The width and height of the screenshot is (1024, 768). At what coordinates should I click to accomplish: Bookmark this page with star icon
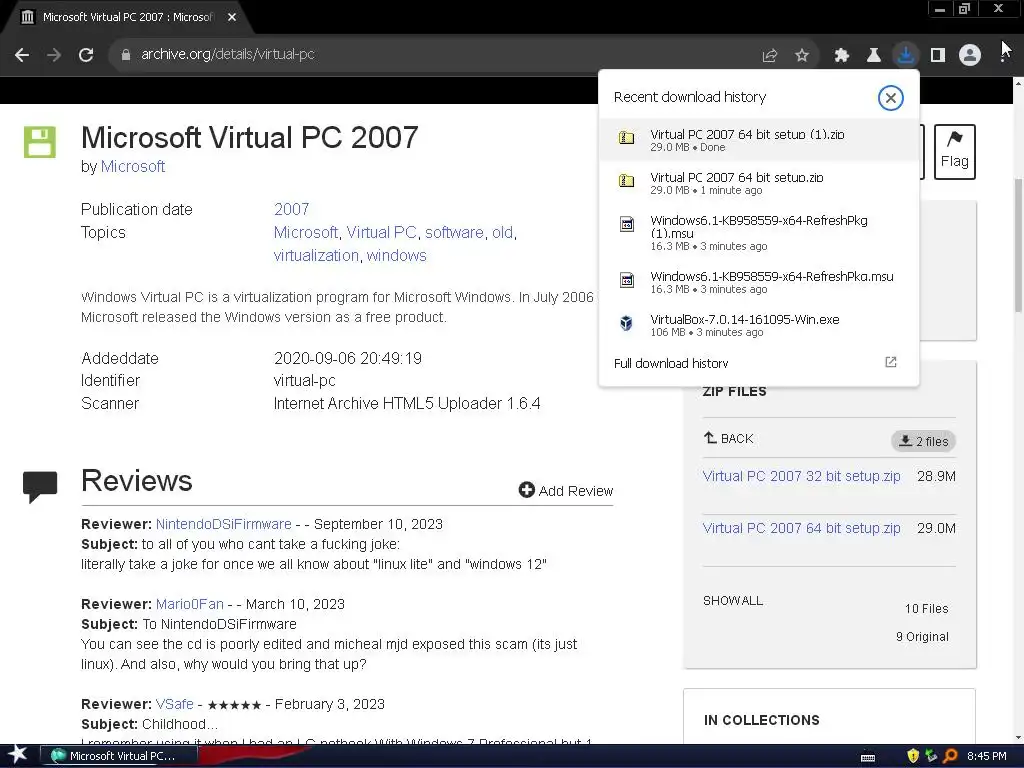pyautogui.click(x=802, y=56)
